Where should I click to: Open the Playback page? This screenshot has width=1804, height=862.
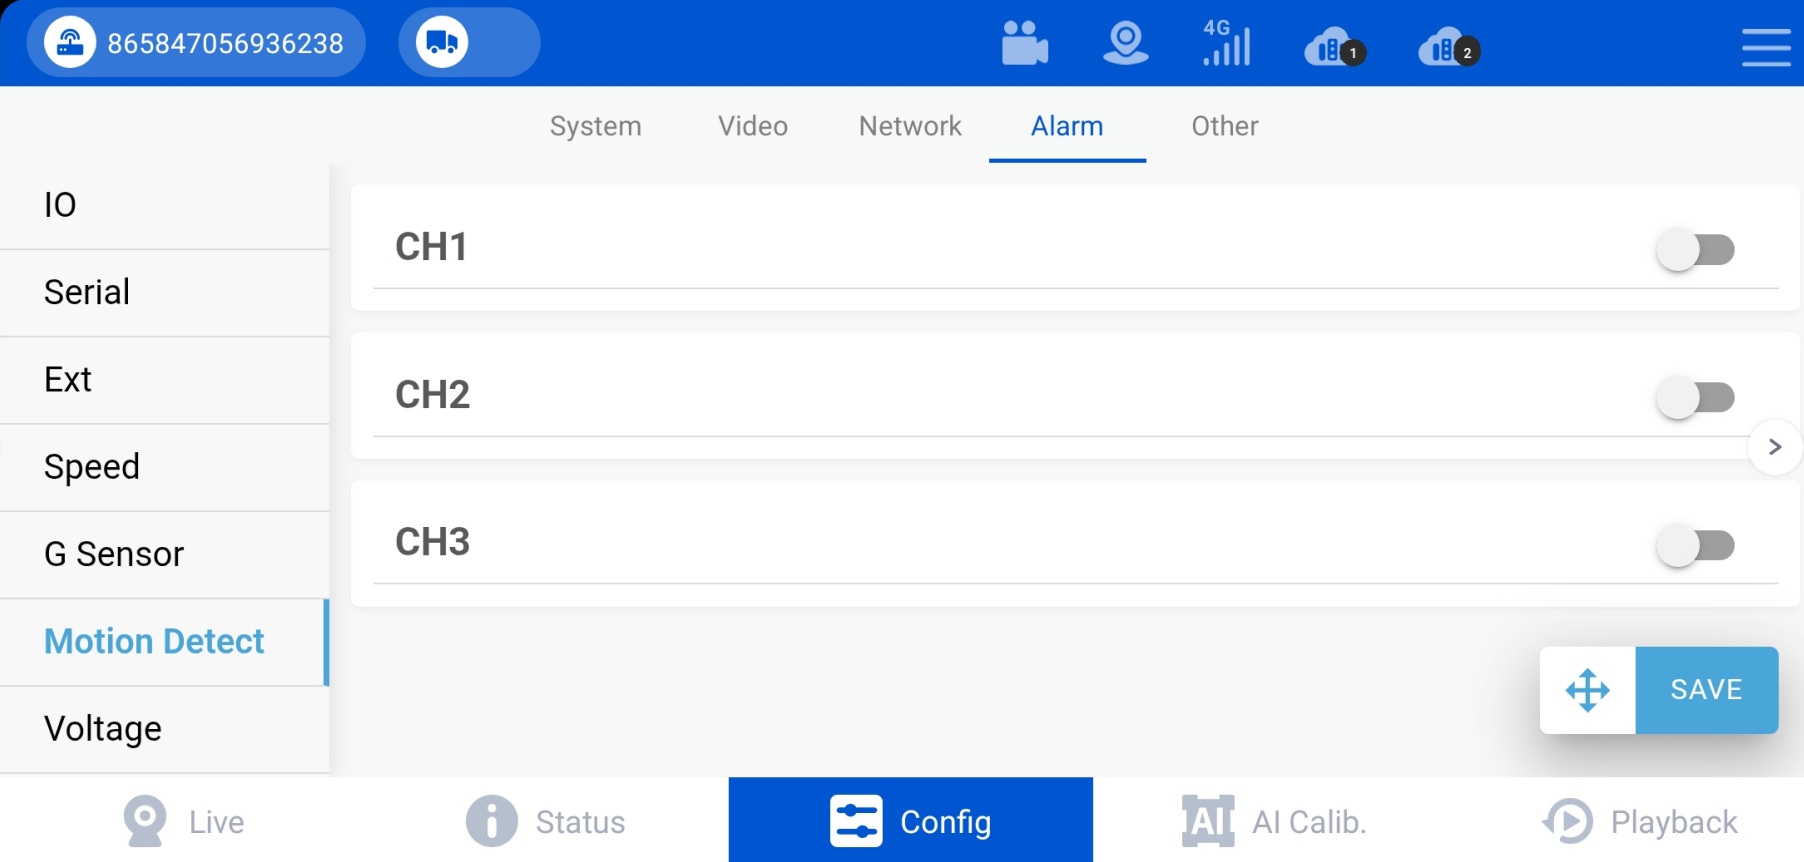(1640, 821)
